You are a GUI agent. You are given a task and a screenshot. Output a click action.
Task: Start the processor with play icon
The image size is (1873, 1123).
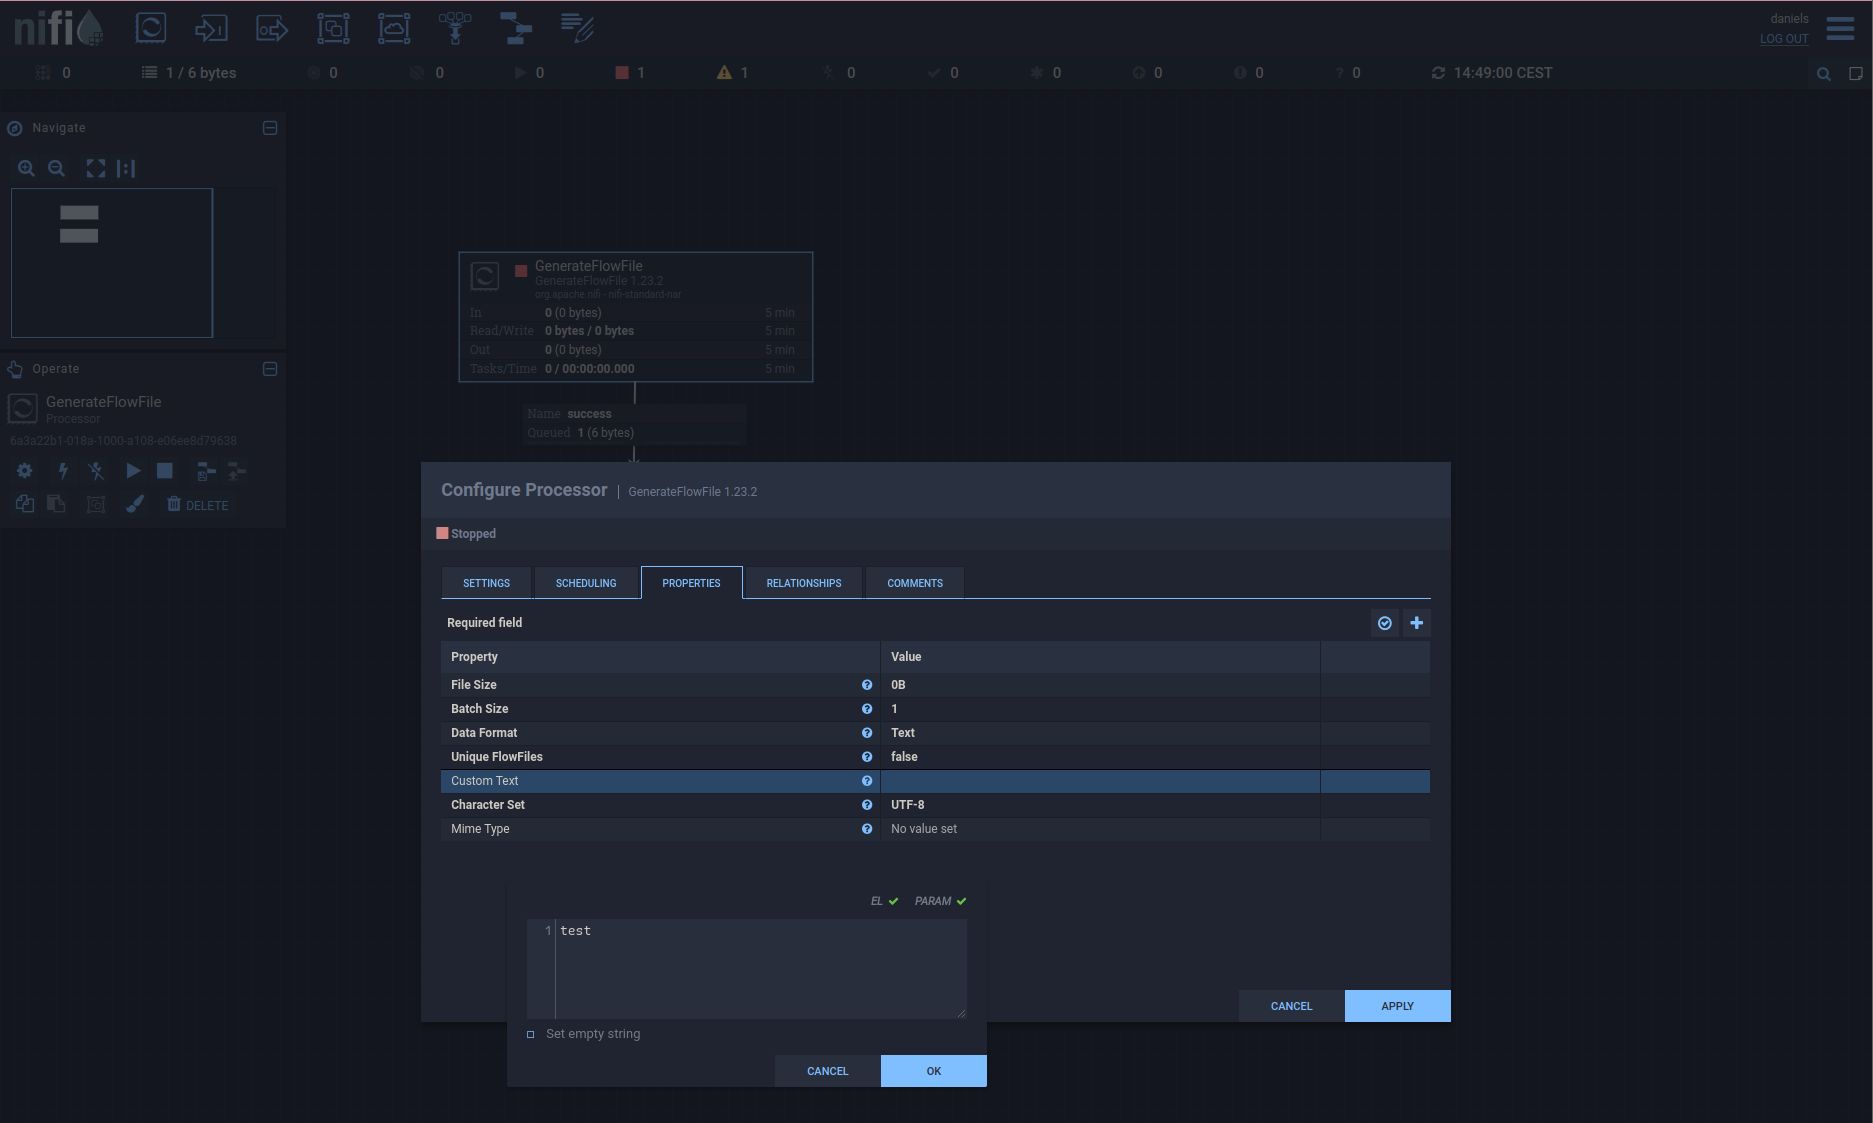133,470
